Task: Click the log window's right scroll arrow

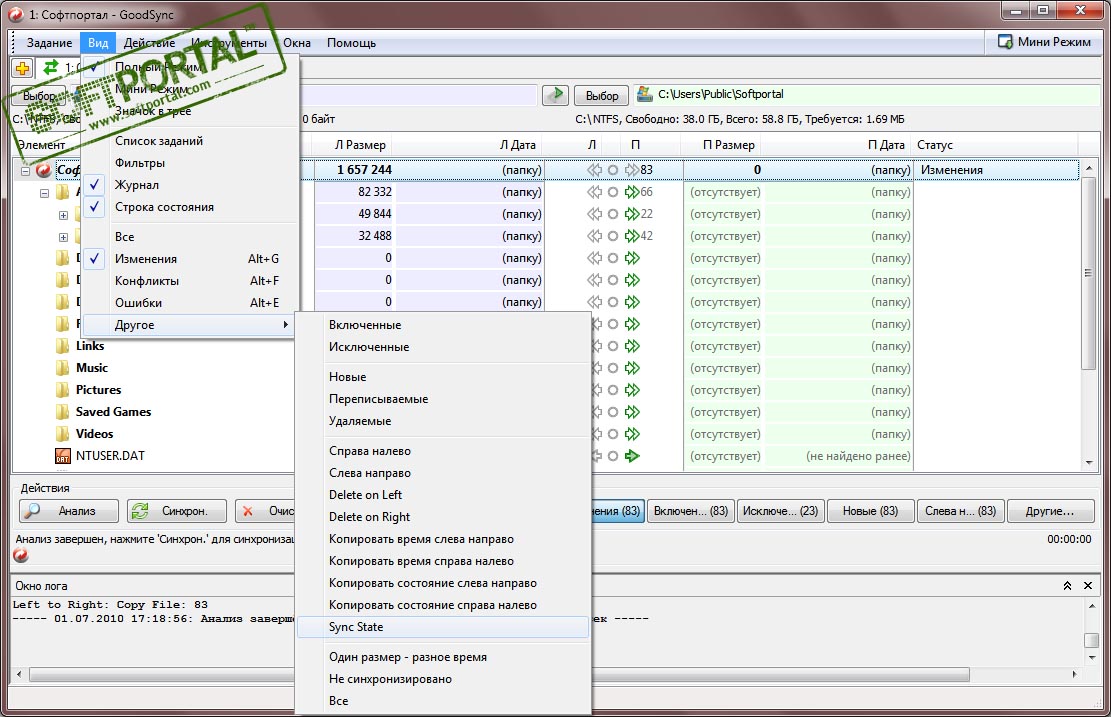Action: click(x=1074, y=674)
